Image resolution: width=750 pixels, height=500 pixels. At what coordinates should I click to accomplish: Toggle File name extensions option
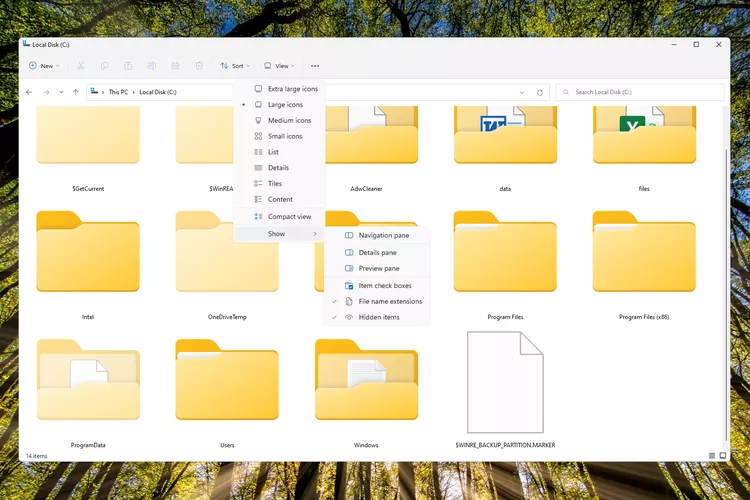click(377, 301)
